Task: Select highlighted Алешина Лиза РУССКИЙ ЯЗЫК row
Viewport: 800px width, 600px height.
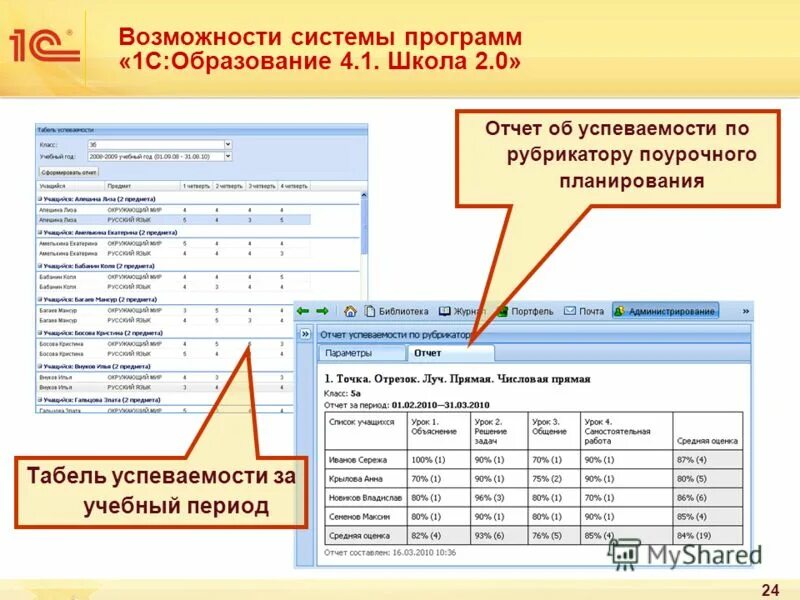Action: [x=173, y=220]
